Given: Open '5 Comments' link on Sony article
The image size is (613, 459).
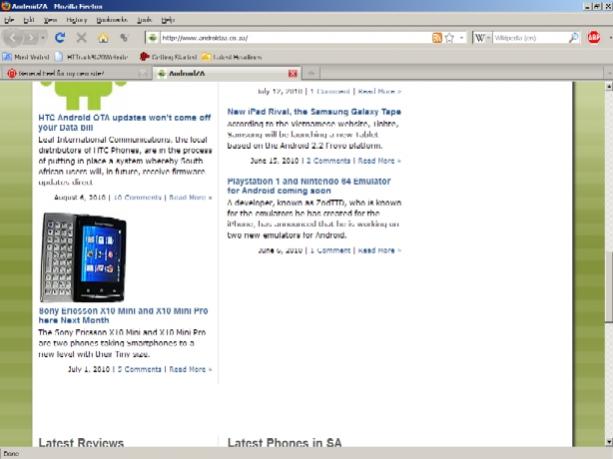Looking at the screenshot, I should coord(139,369).
